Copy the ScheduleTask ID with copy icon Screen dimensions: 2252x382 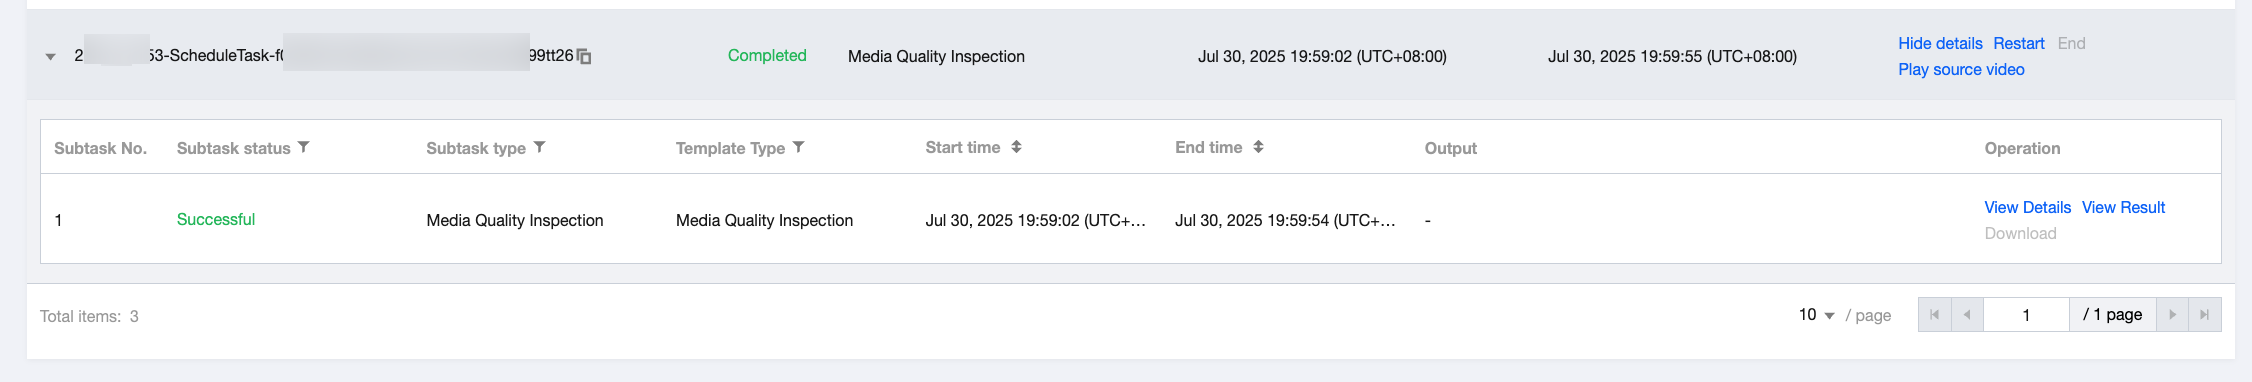pos(584,57)
